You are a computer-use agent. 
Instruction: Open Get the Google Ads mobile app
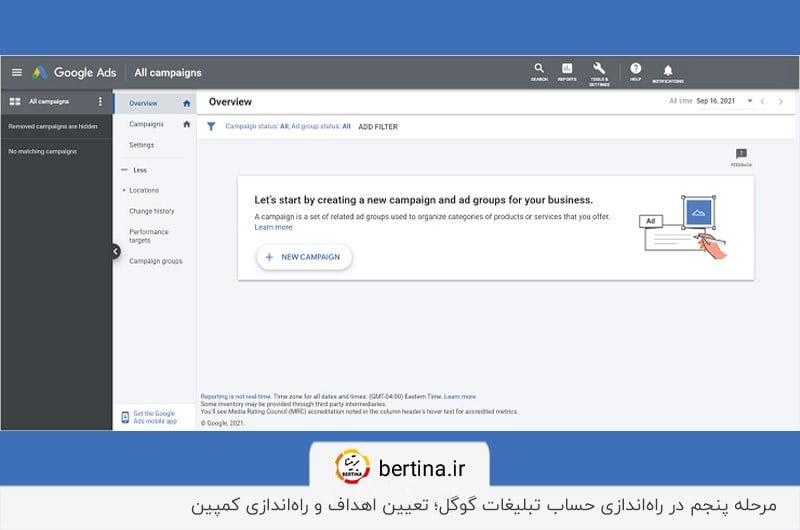pos(154,417)
